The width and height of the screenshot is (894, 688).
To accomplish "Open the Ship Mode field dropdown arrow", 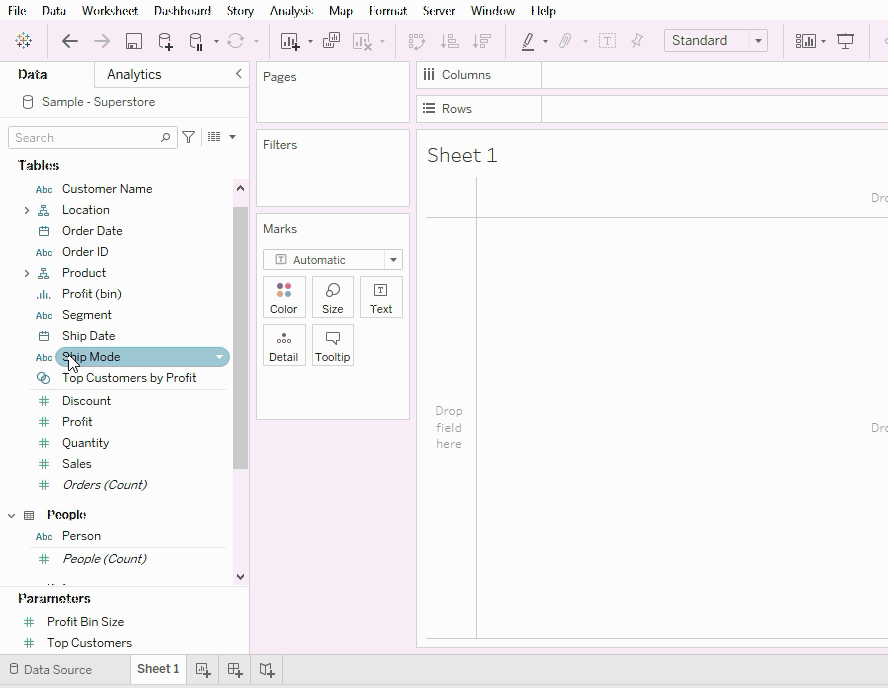I will (220, 357).
